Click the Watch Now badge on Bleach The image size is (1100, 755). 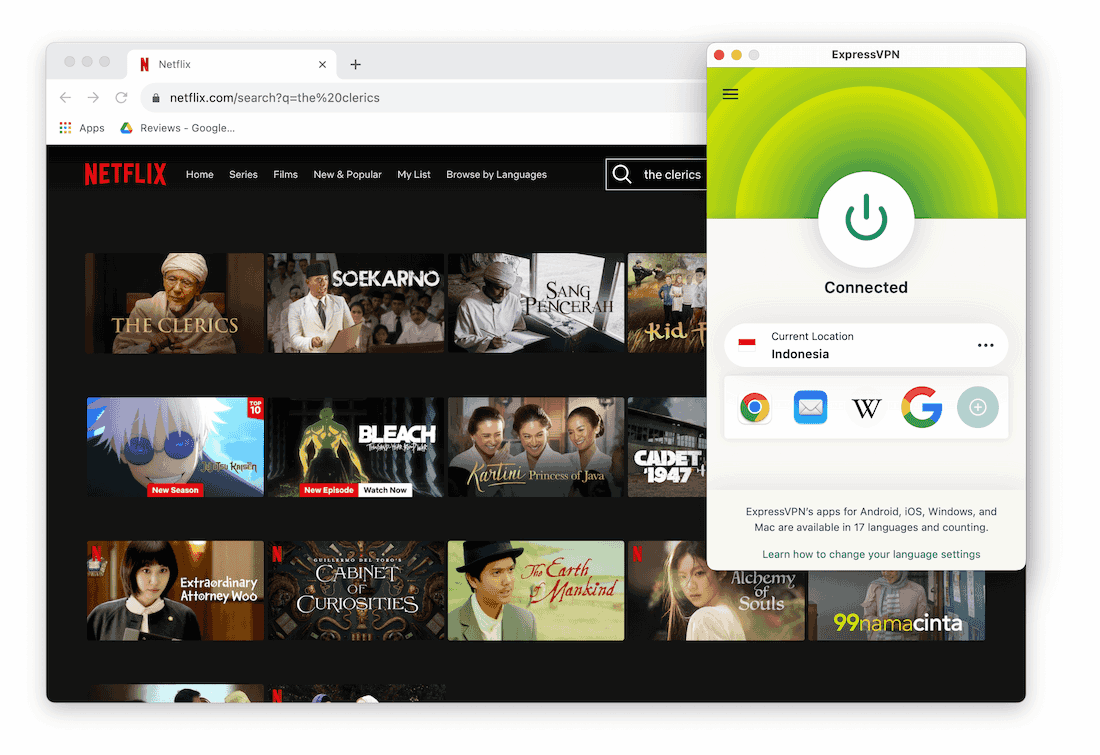384,490
